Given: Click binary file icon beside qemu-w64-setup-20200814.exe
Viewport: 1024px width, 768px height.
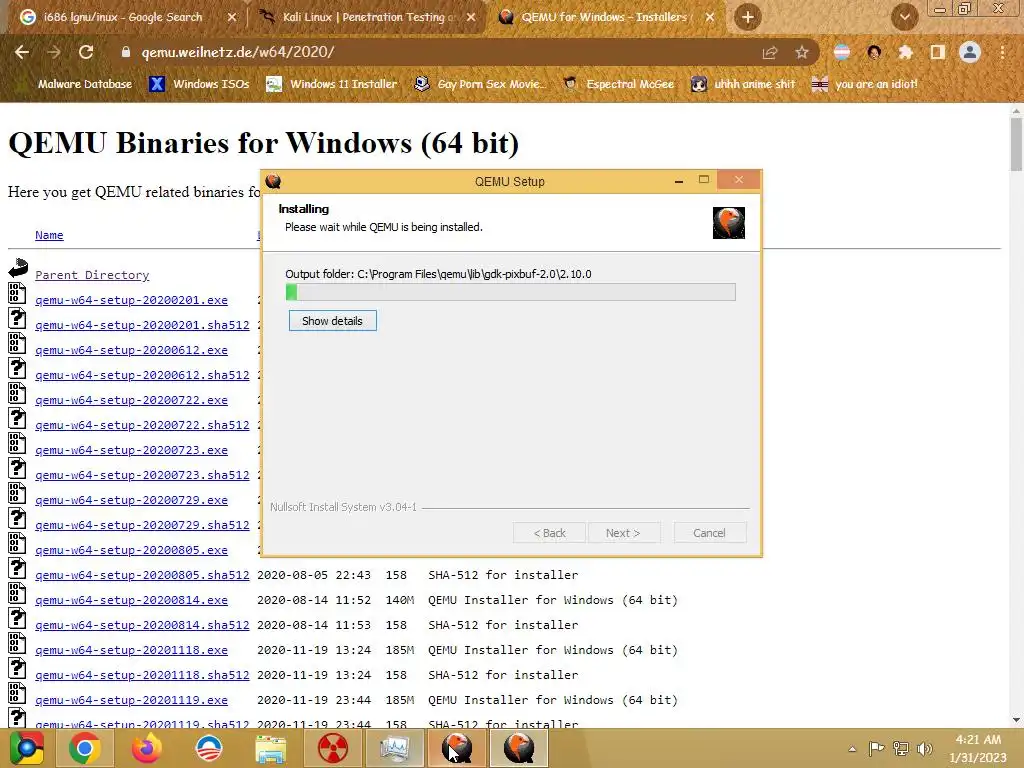Looking at the screenshot, I should (x=17, y=593).
